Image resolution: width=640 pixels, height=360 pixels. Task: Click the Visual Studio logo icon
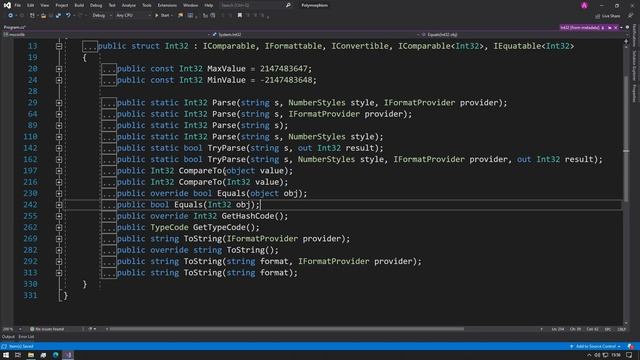(7, 5)
